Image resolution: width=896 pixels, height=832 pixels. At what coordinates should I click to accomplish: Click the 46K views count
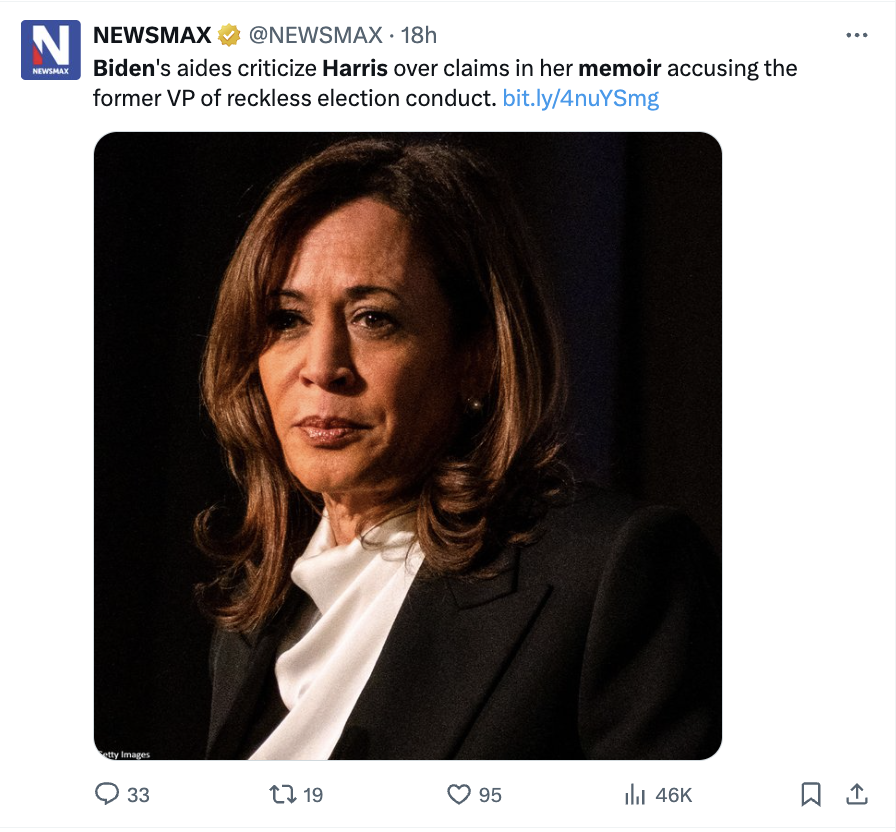673,795
